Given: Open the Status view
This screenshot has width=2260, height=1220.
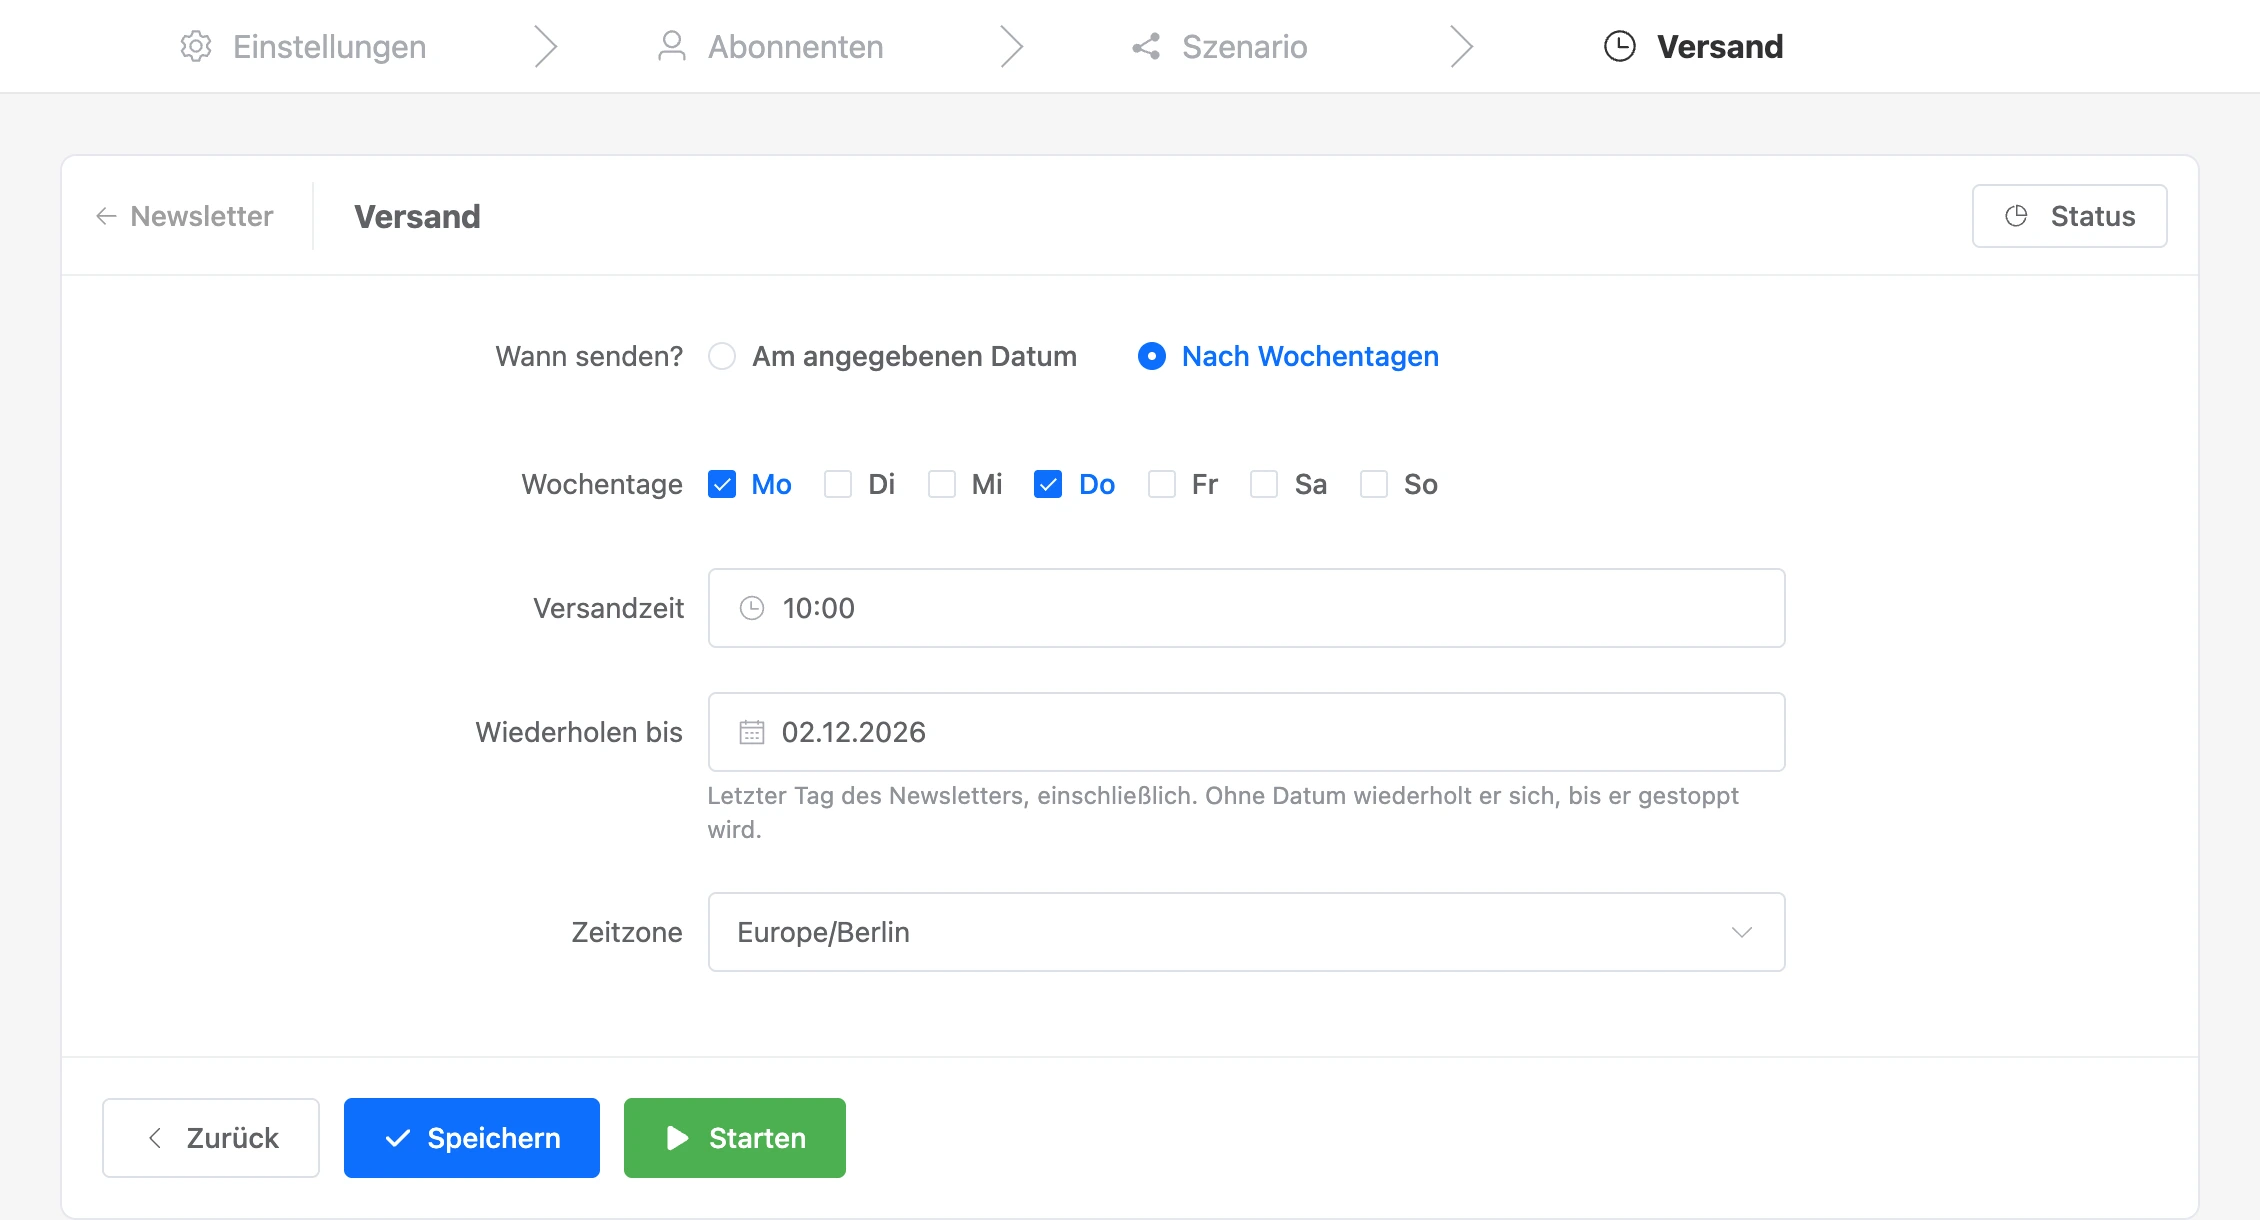Looking at the screenshot, I should 2069,216.
